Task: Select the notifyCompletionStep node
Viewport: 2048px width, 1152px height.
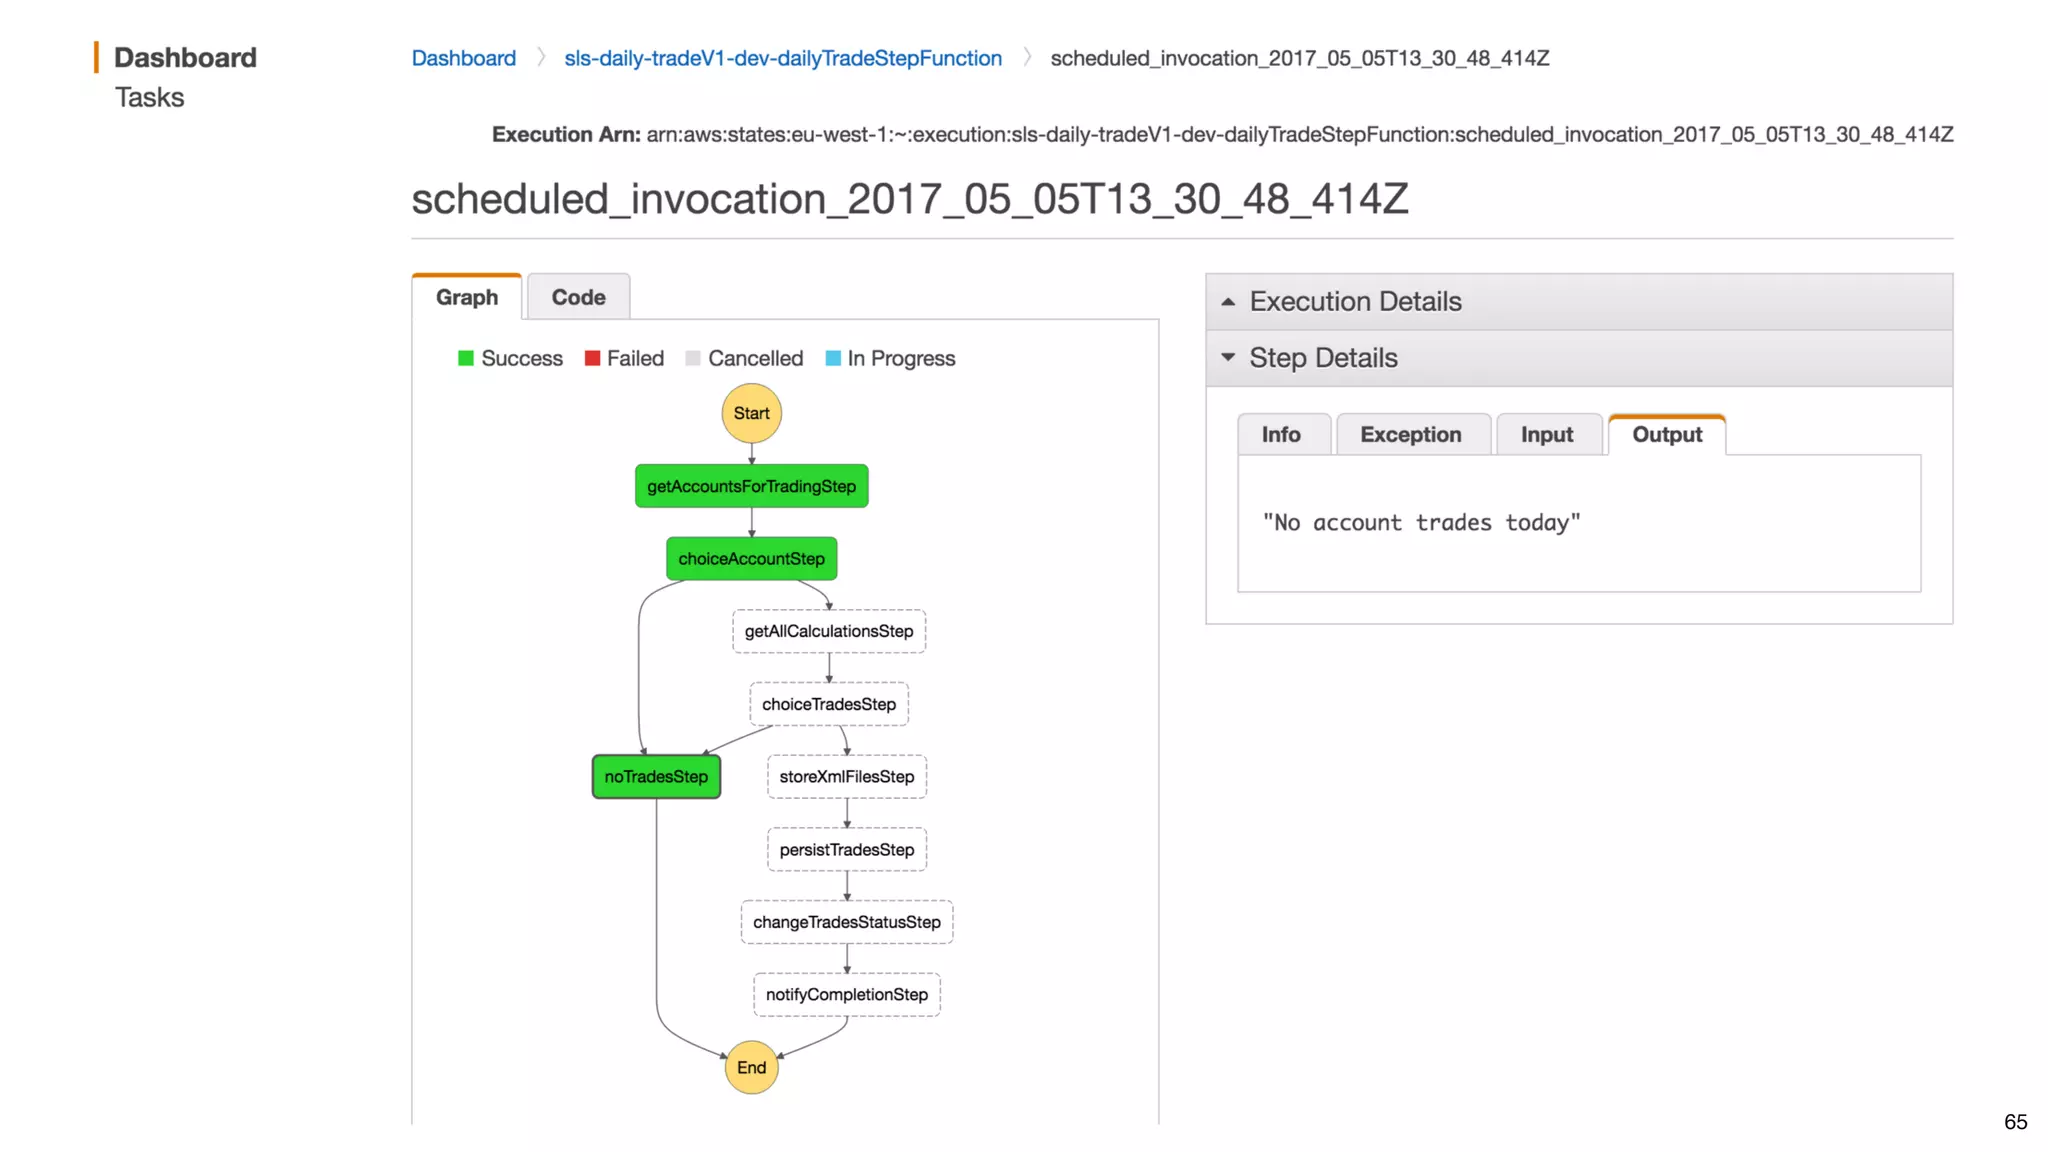Action: (846, 995)
